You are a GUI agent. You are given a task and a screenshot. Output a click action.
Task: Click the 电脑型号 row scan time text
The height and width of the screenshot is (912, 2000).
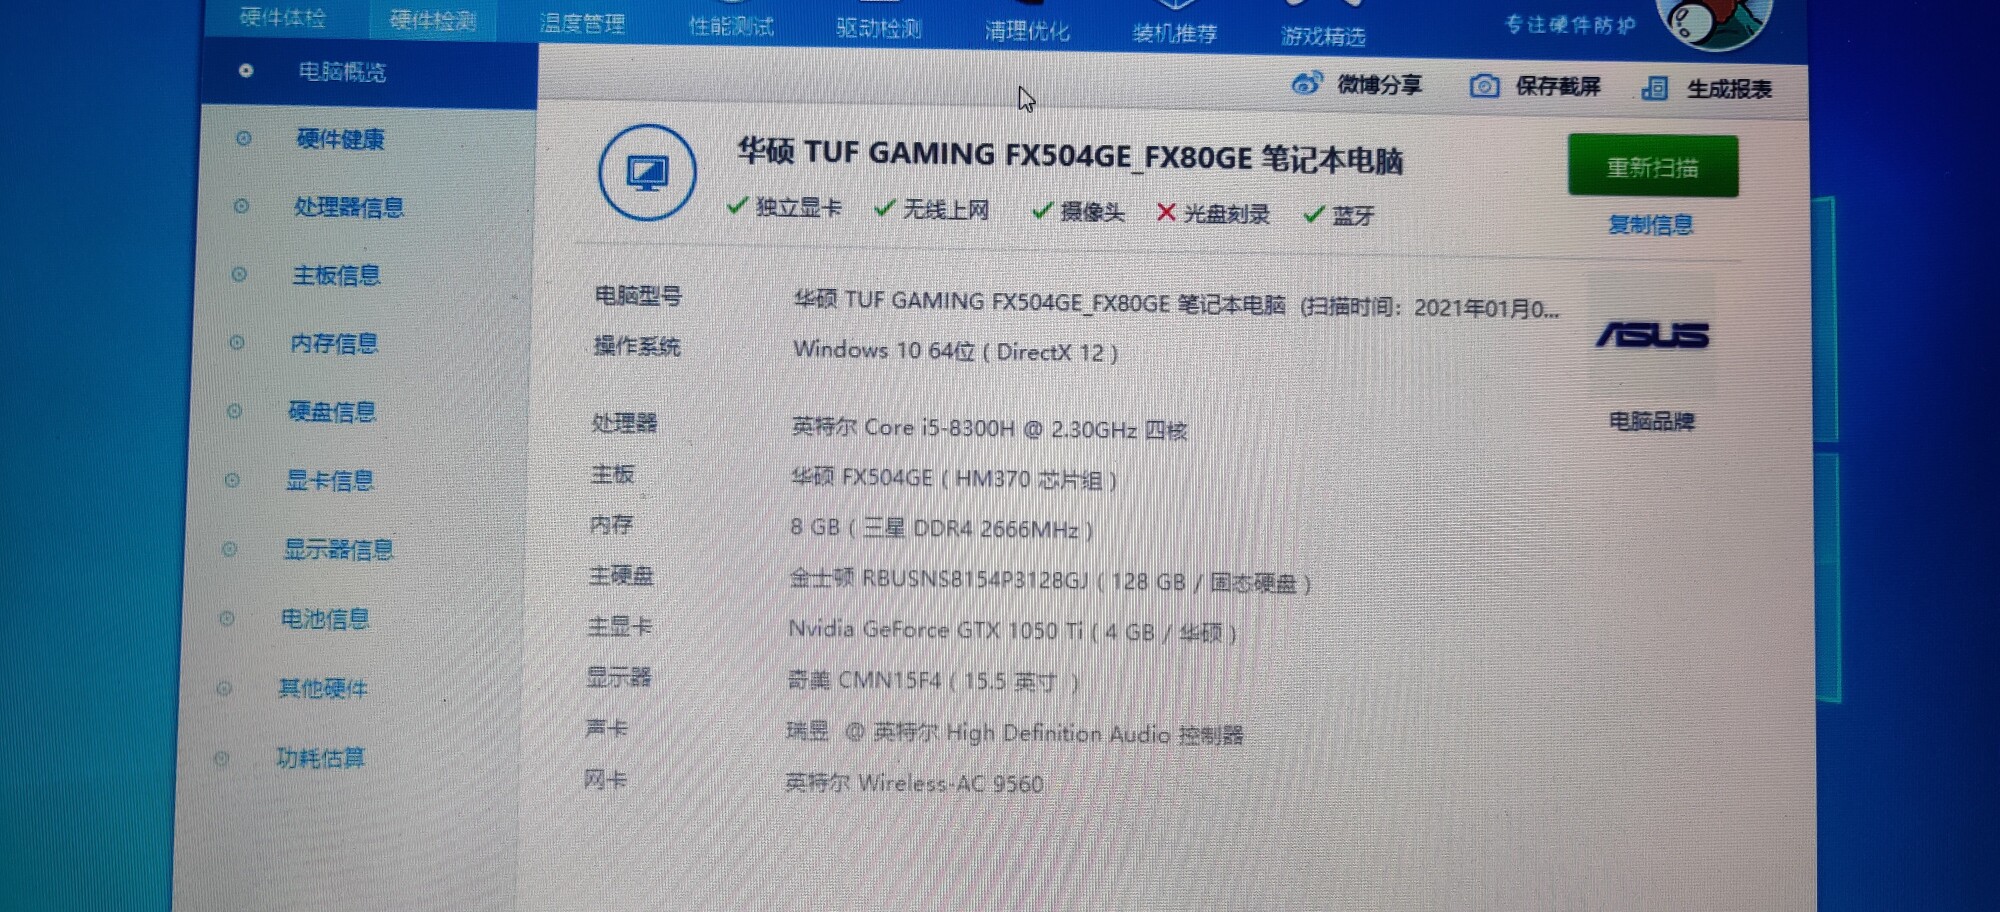click(x=1430, y=308)
